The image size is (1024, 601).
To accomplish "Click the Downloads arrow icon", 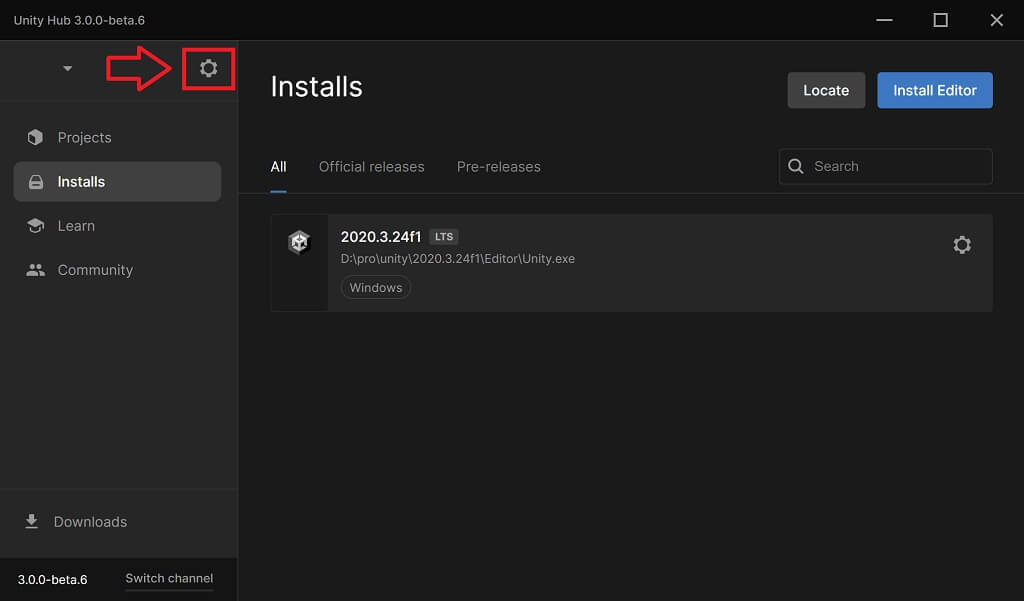I will pyautogui.click(x=31, y=521).
